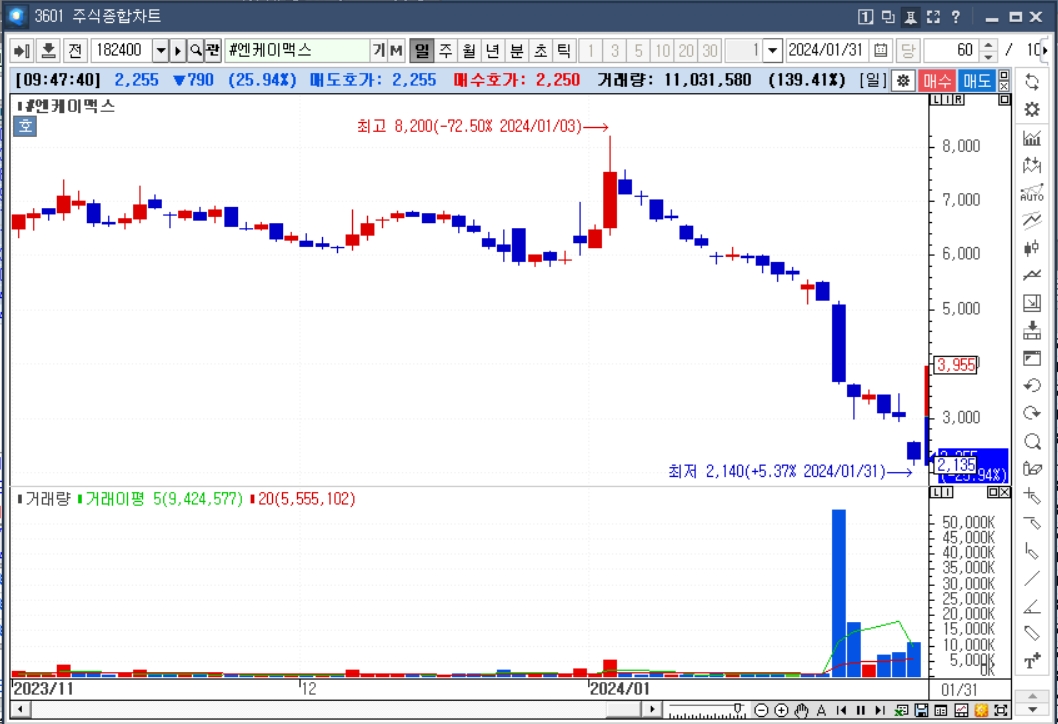Click the pin icon in title bar

910,17
